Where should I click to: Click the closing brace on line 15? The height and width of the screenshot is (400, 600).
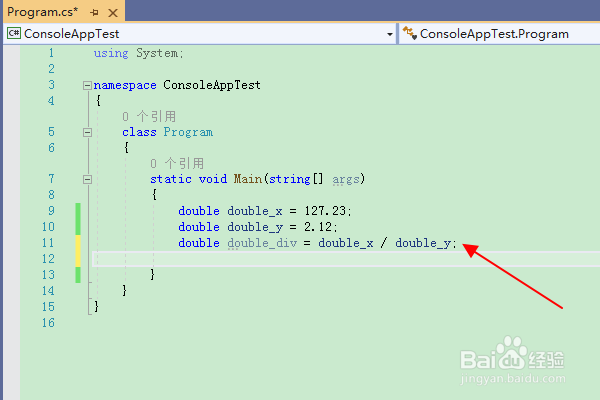tap(96, 306)
